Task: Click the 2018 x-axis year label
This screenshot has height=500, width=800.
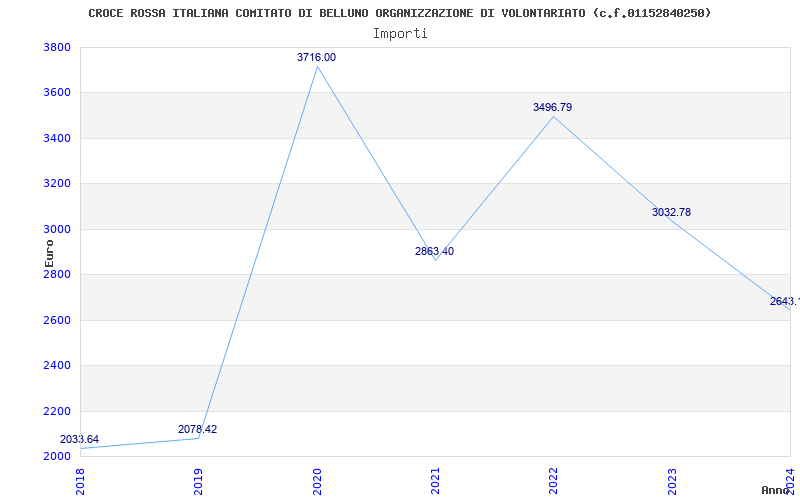Action: [x=81, y=481]
